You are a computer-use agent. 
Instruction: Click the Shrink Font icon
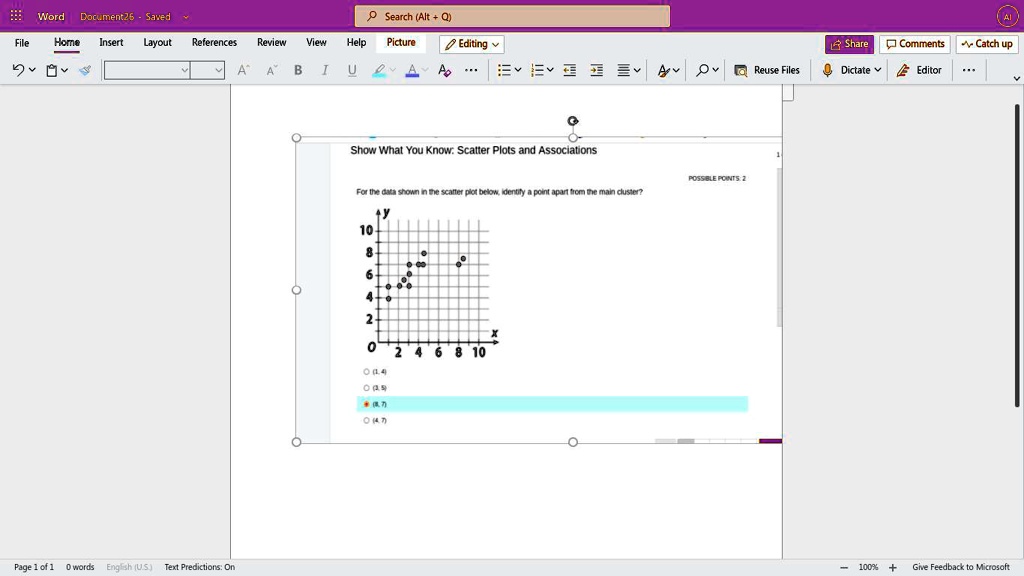pos(271,70)
